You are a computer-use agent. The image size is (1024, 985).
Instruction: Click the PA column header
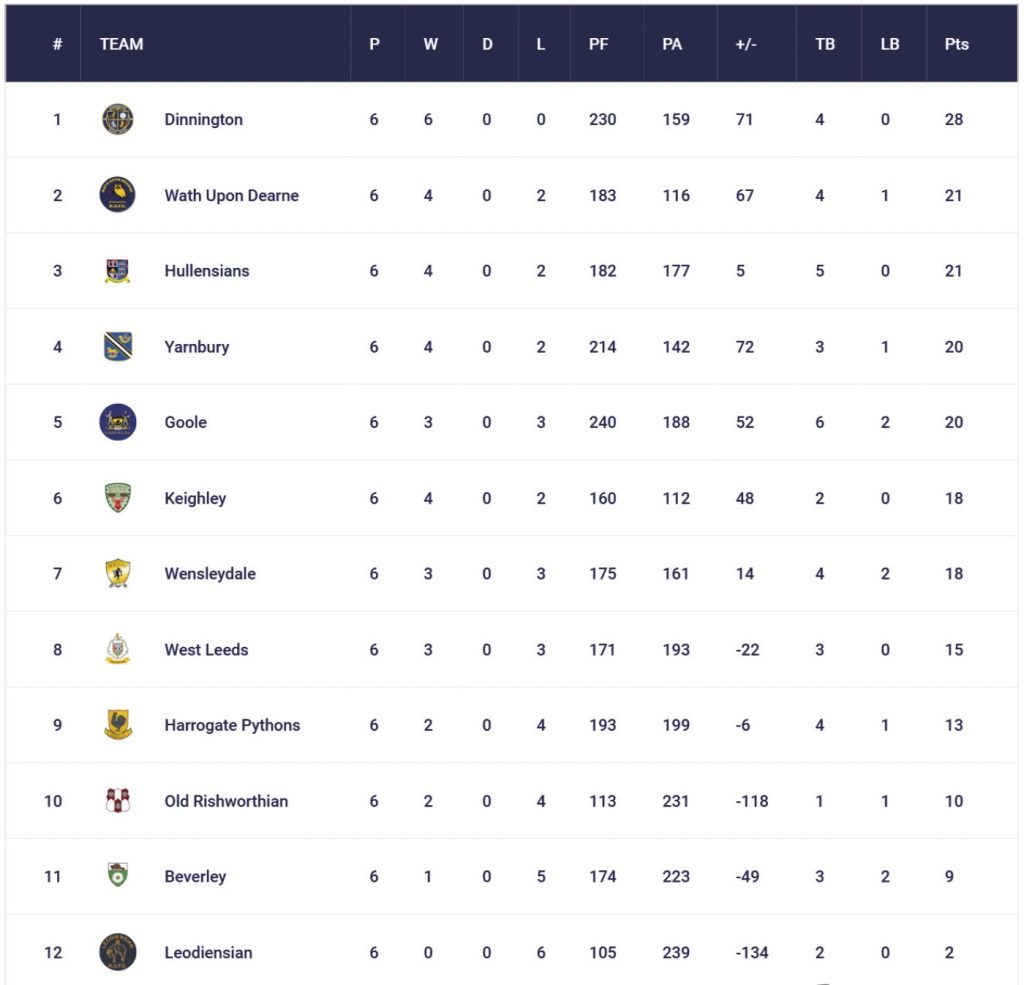[x=672, y=44]
